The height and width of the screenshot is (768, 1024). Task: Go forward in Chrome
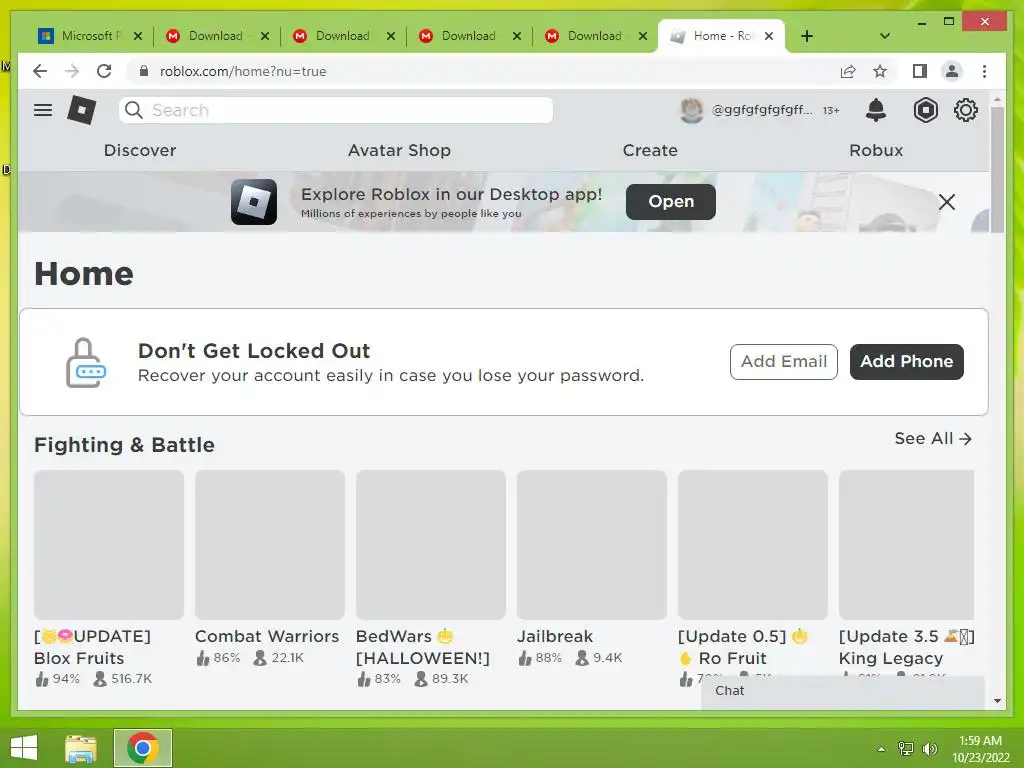pyautogui.click(x=72, y=71)
